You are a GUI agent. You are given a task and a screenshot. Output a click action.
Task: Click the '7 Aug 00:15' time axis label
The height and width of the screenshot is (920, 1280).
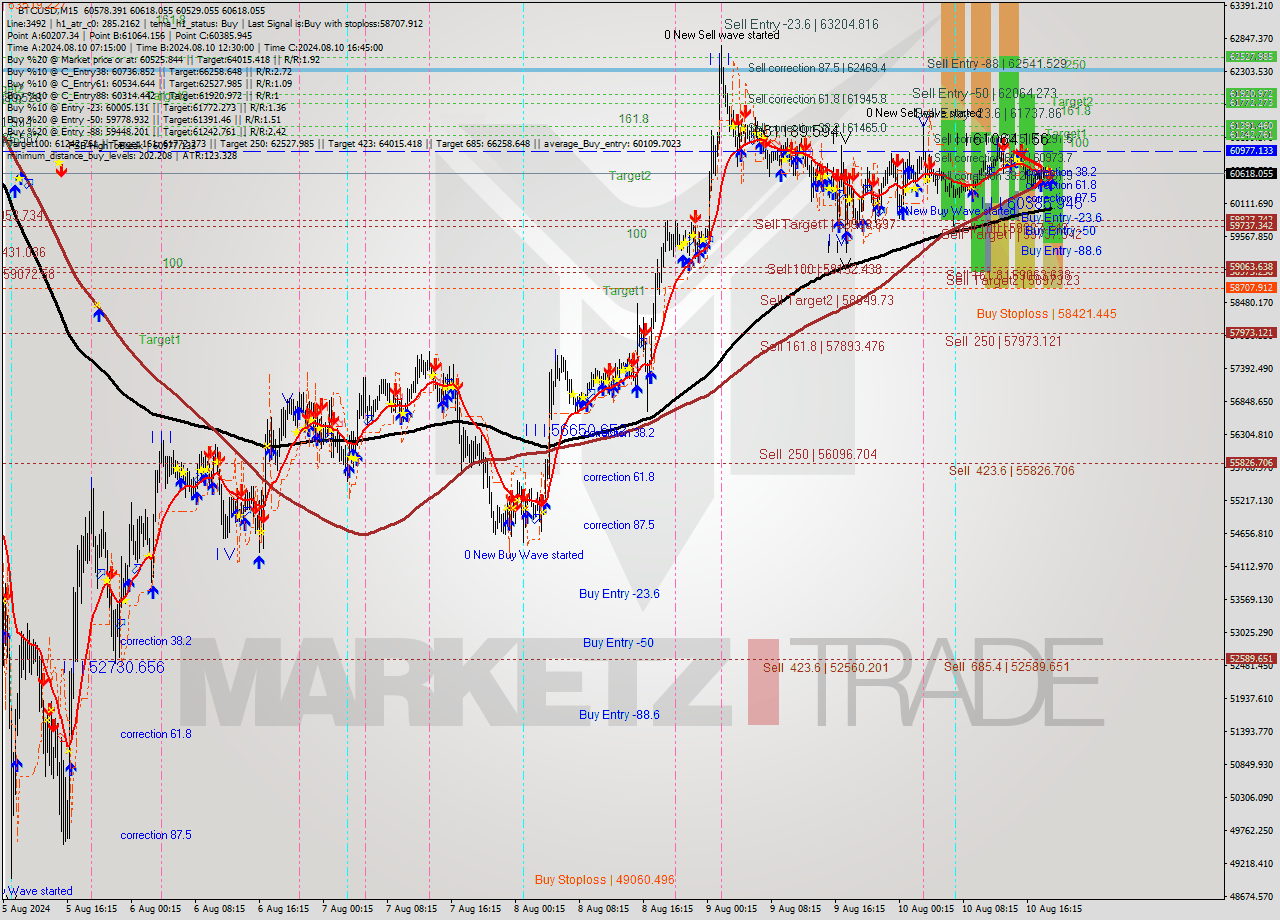347,910
